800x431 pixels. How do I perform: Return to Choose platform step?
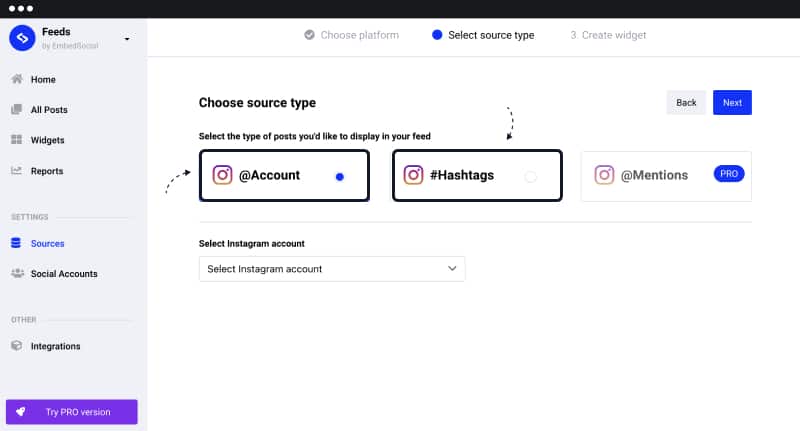[360, 35]
